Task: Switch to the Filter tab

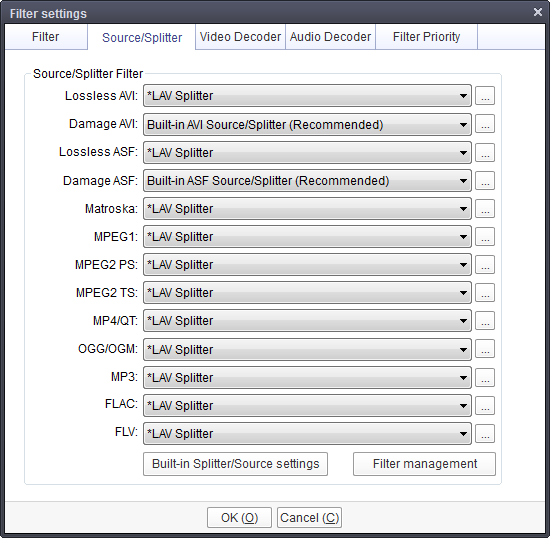Action: [46, 37]
